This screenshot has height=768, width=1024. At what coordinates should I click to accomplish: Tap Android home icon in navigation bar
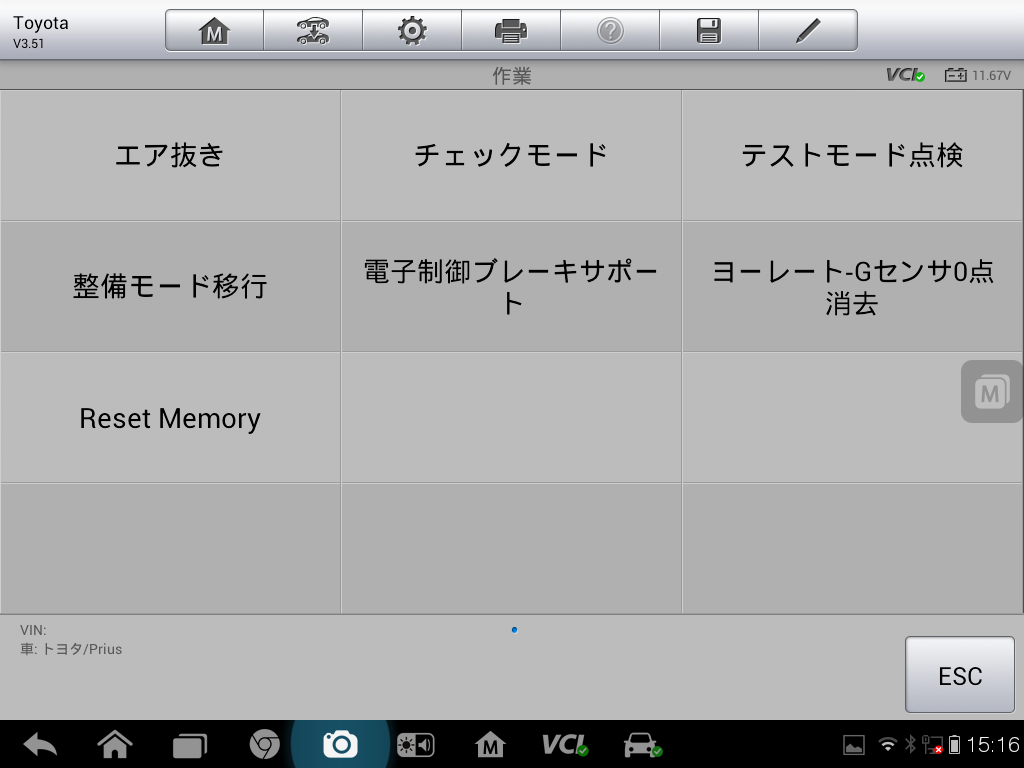(x=115, y=744)
